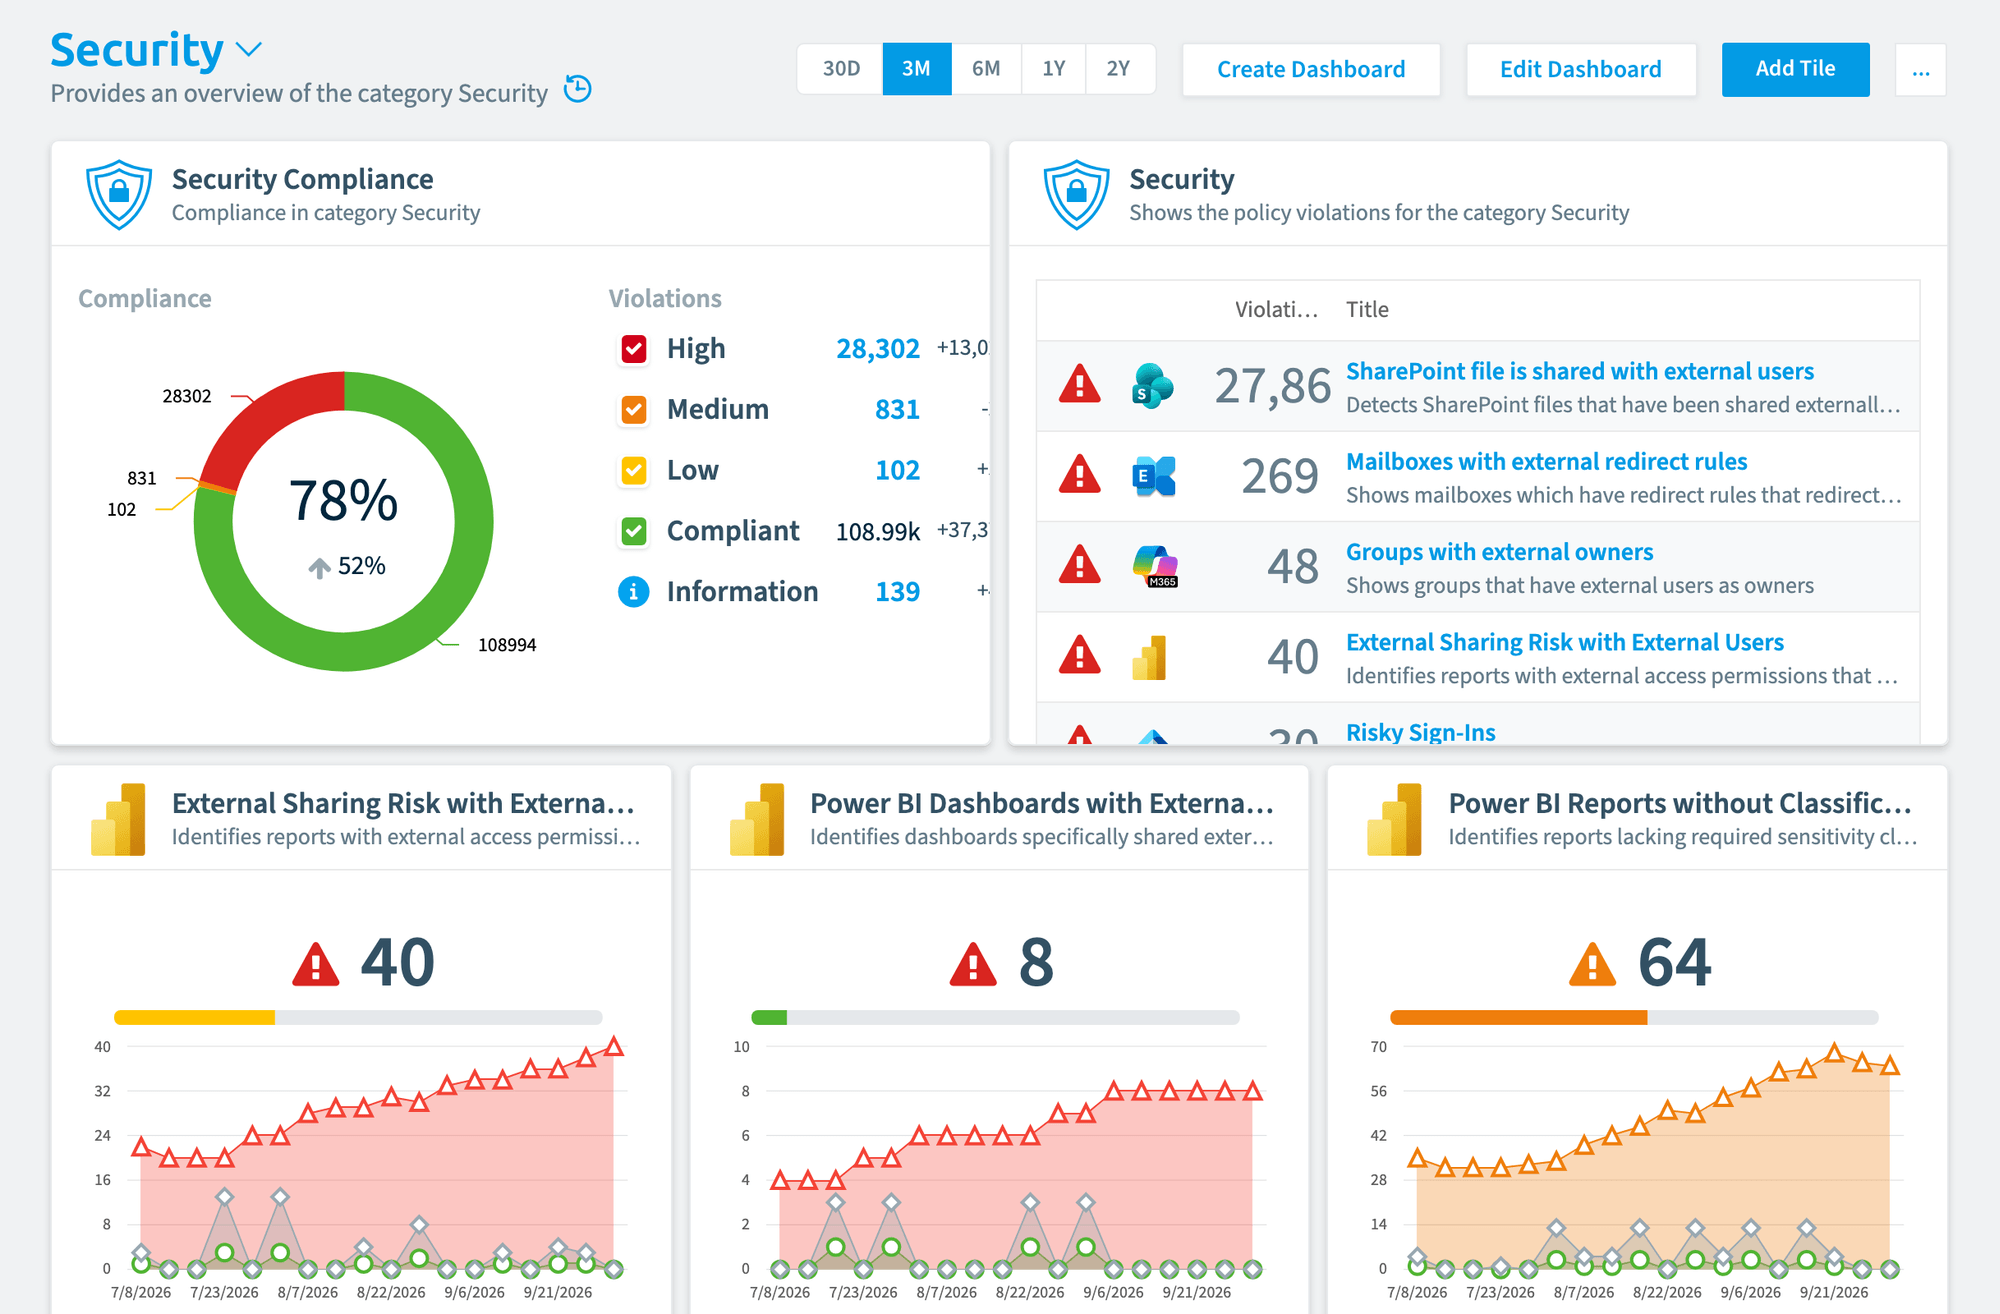Click the last red data point on the External Sharing Risk chart

pos(614,1047)
